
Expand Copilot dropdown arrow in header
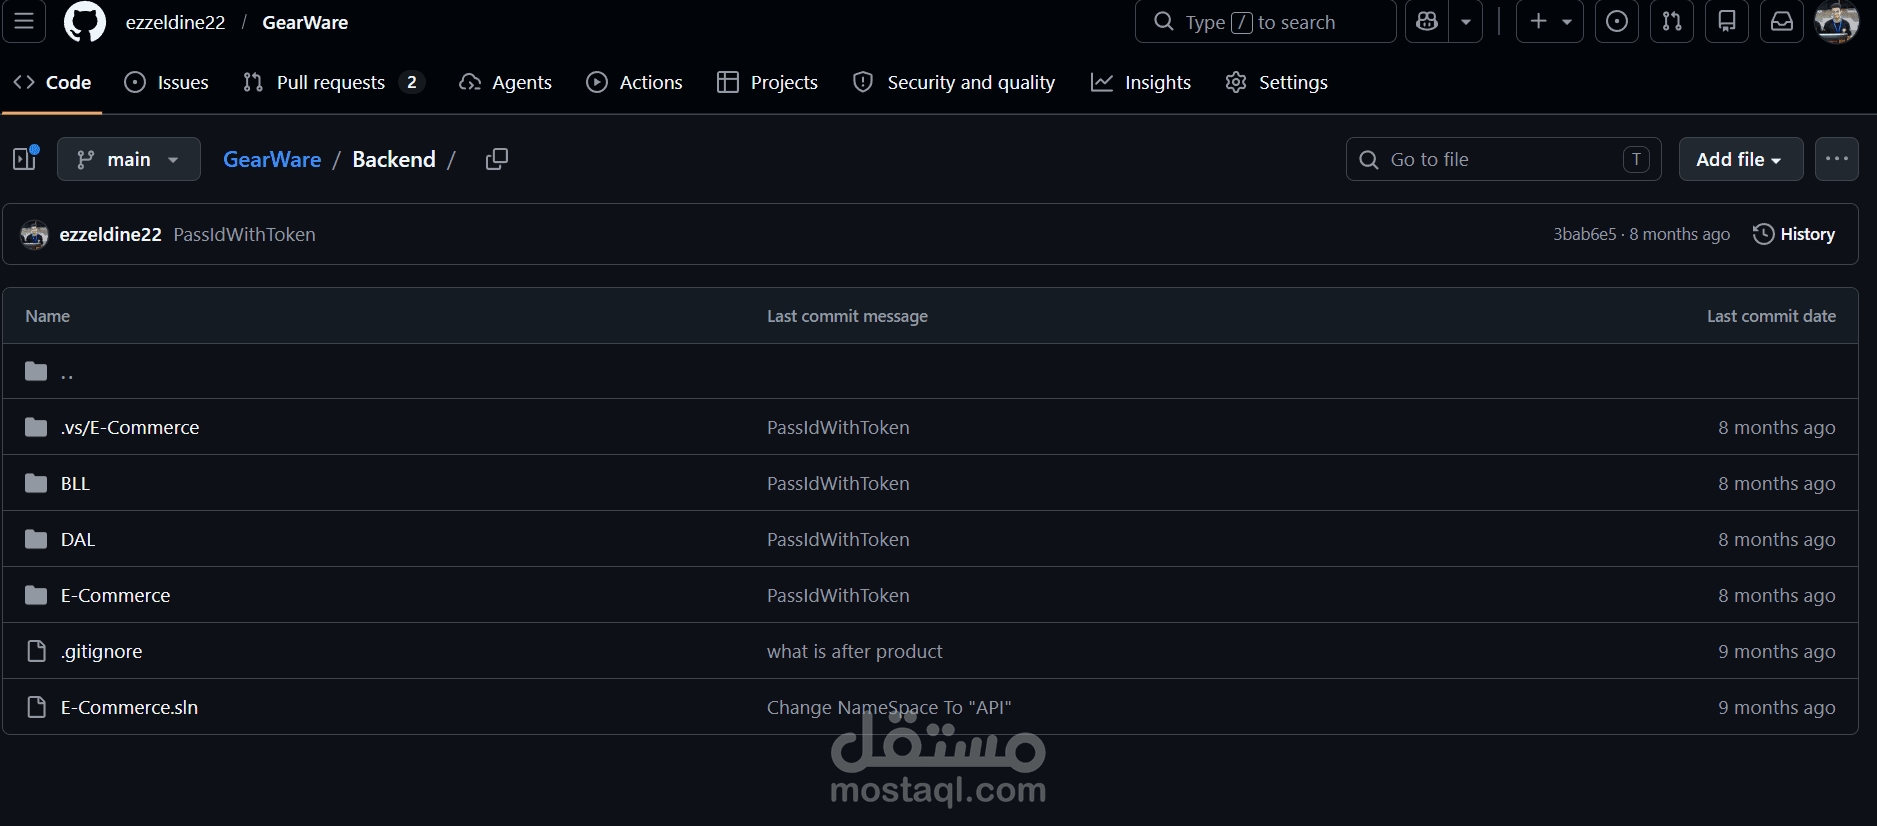coord(1466,21)
